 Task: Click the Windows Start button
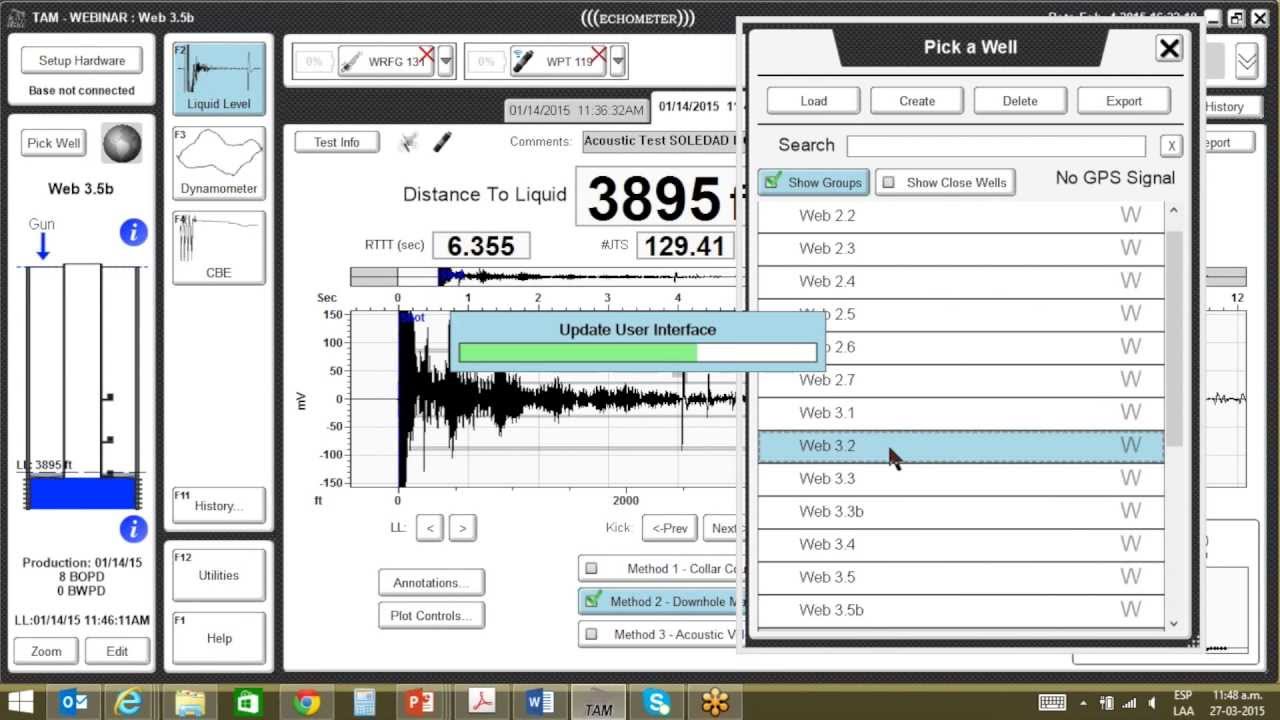[x=20, y=702]
